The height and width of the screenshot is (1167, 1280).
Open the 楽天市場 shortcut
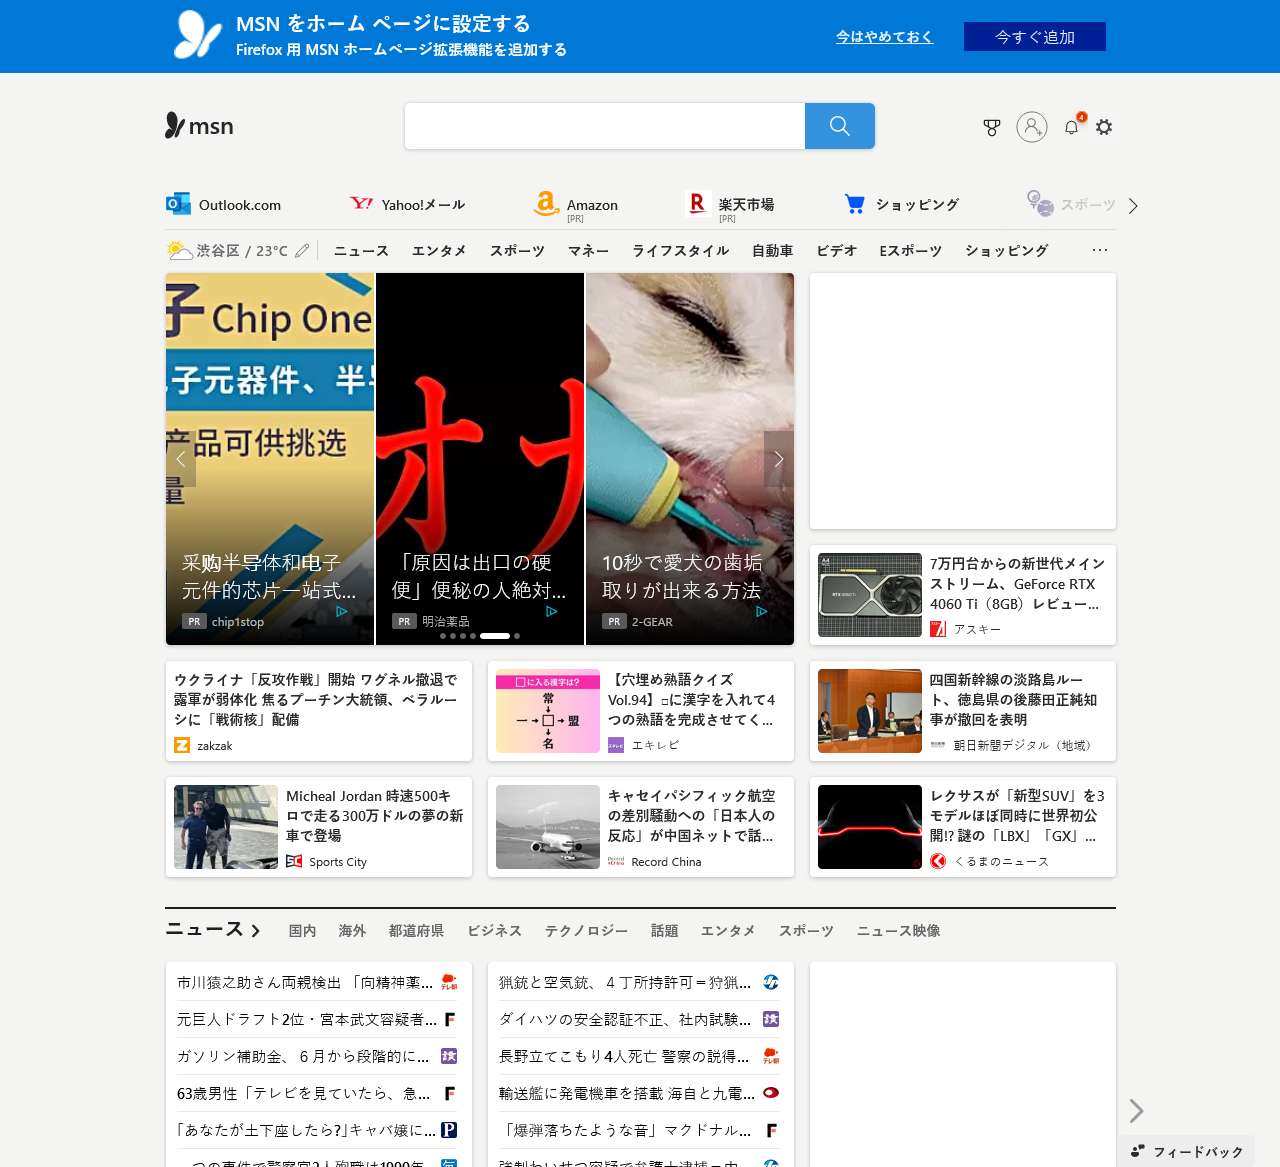point(730,205)
